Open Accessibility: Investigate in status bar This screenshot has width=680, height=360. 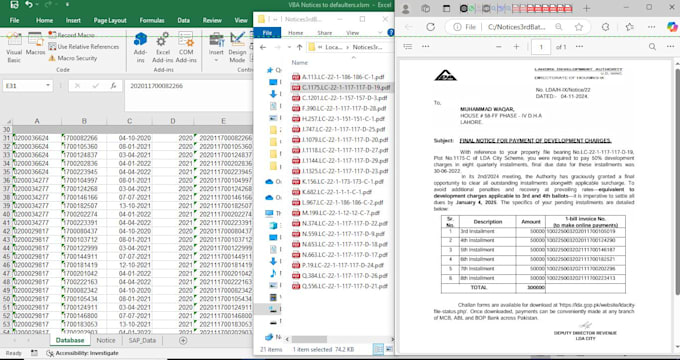[82, 353]
